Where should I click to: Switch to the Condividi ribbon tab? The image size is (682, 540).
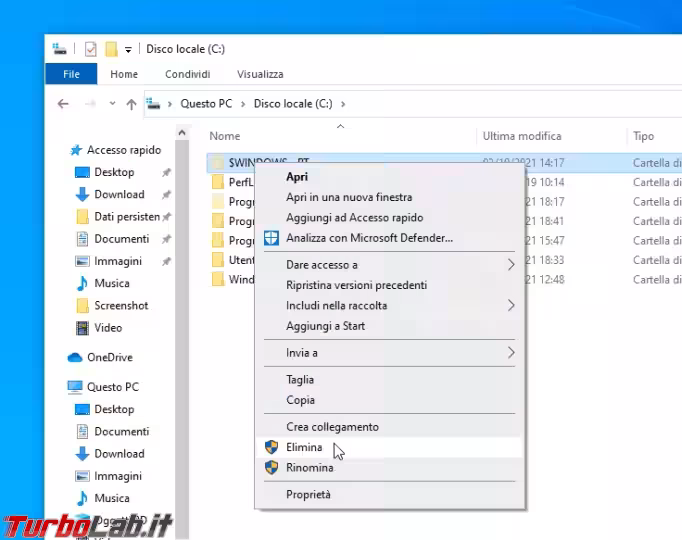187,74
